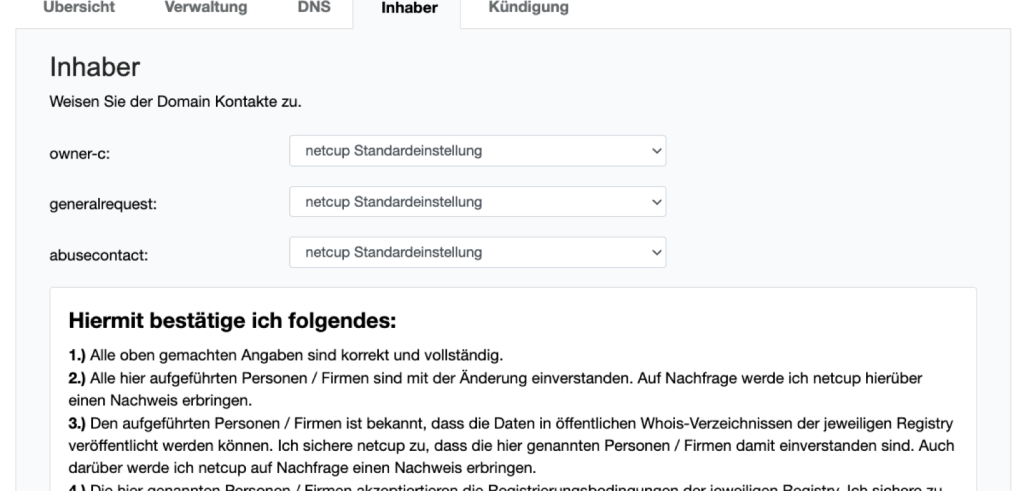Viewport: 1024px width, 491px height.
Task: Click the Inhaber page heading
Action: pos(95,67)
